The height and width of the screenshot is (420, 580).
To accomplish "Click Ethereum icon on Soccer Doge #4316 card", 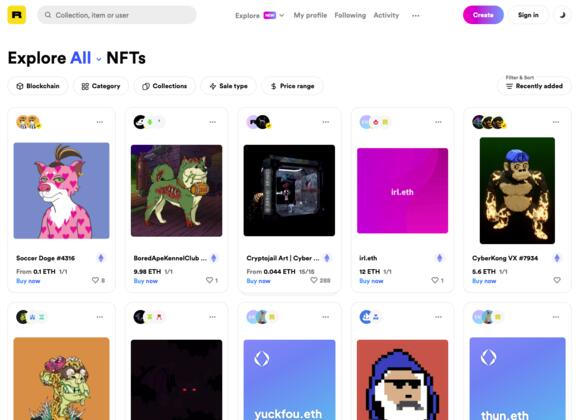I will coord(101,258).
